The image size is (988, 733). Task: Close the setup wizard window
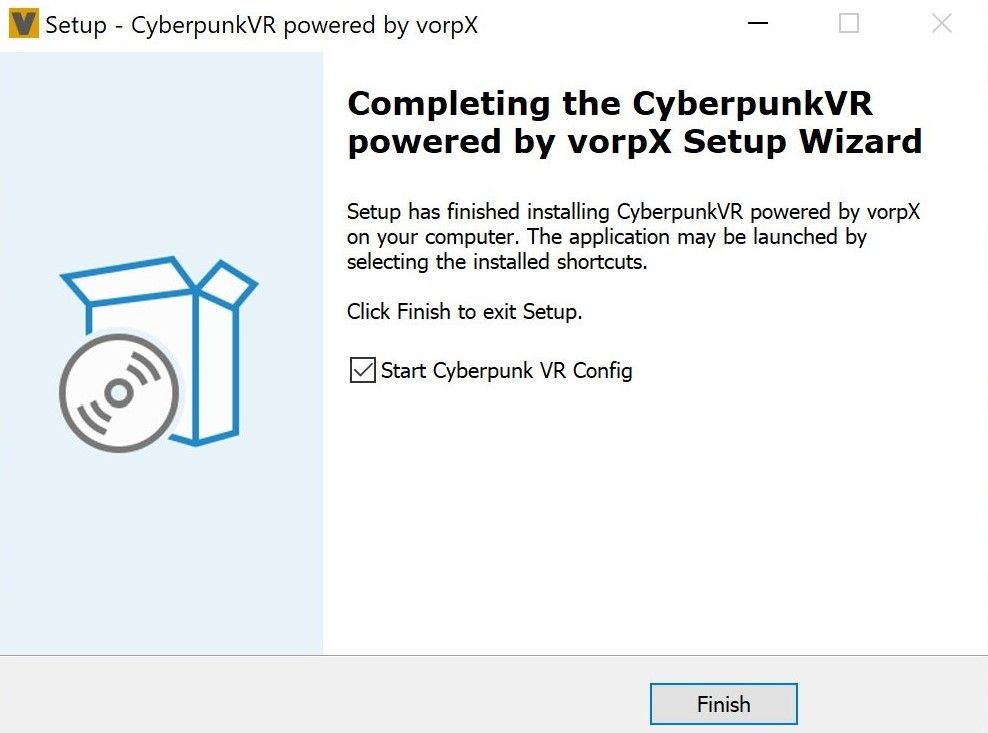(x=941, y=23)
